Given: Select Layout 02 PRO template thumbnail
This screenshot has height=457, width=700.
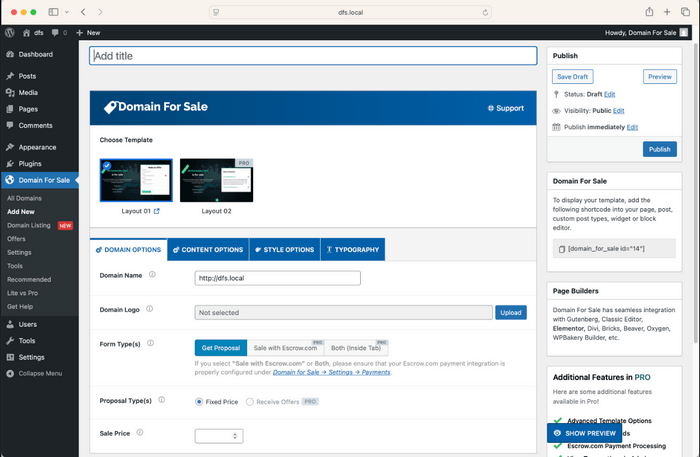Looking at the screenshot, I should 217,180.
